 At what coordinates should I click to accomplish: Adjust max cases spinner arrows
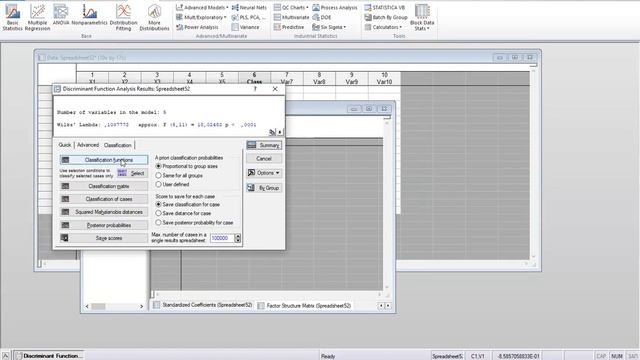(238, 238)
